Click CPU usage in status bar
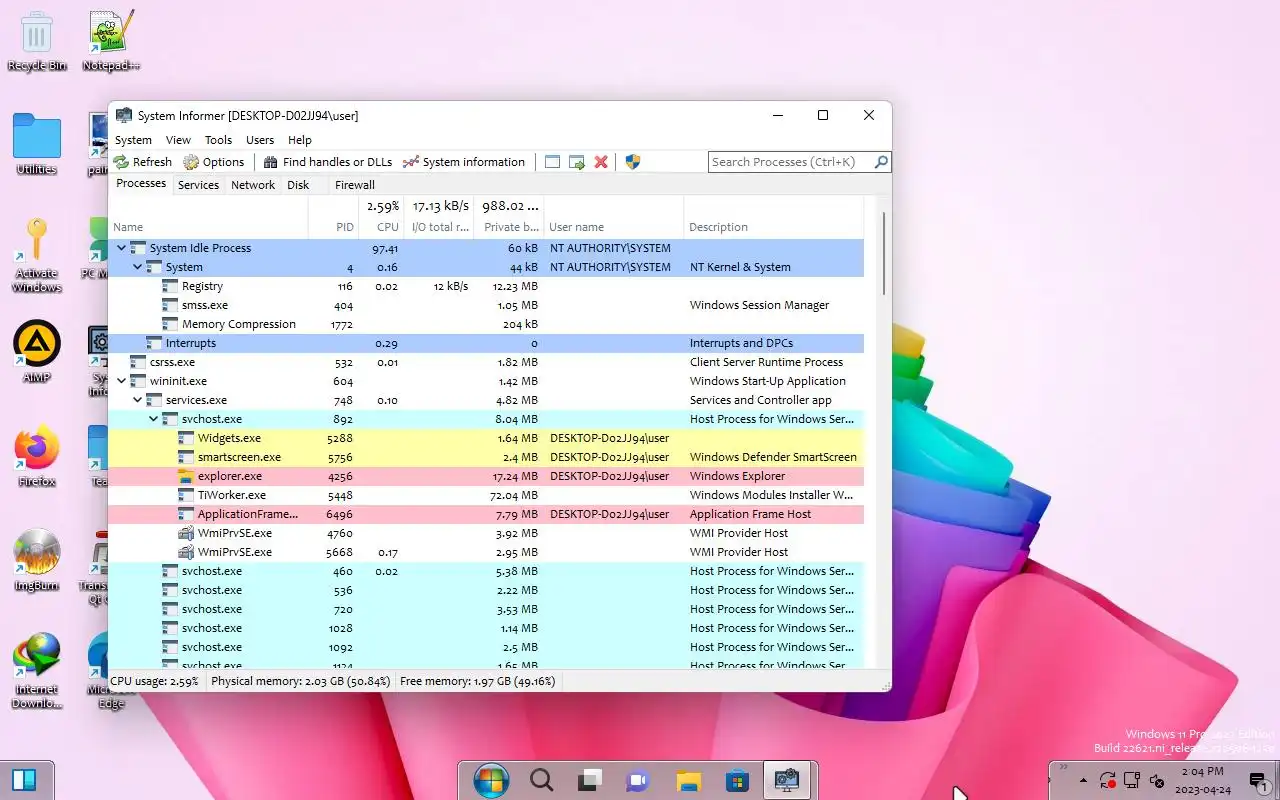This screenshot has height=800, width=1280. tap(154, 681)
